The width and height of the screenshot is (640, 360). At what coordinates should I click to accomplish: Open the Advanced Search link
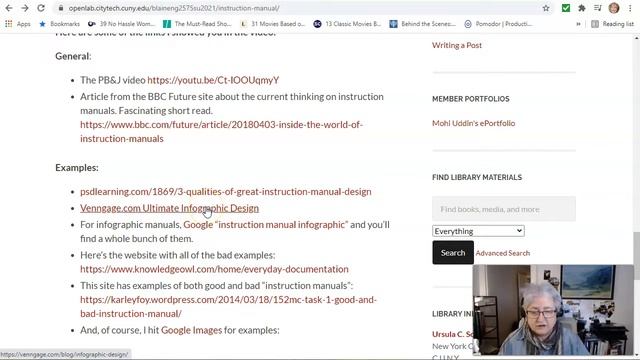(502, 253)
